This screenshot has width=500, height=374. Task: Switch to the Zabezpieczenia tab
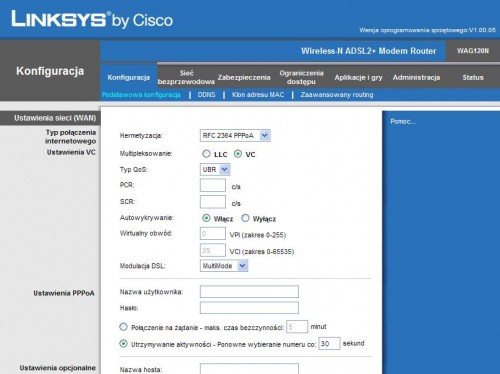point(244,77)
